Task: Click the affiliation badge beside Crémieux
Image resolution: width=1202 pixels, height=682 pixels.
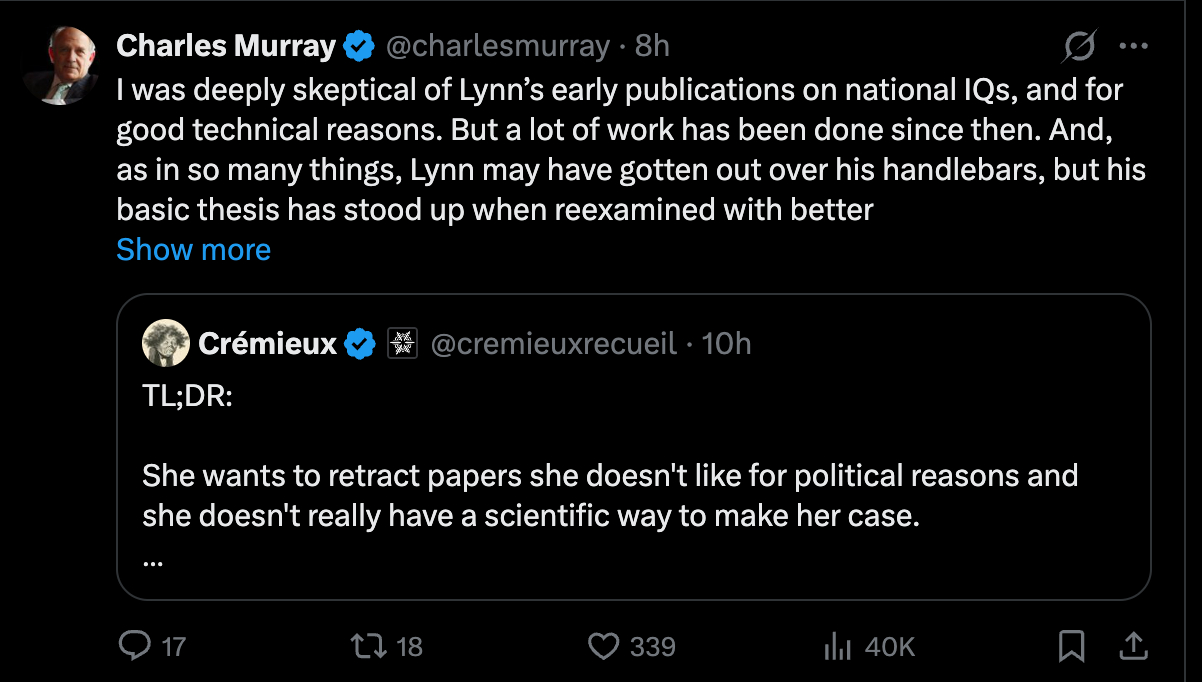Action: pyautogui.click(x=402, y=344)
